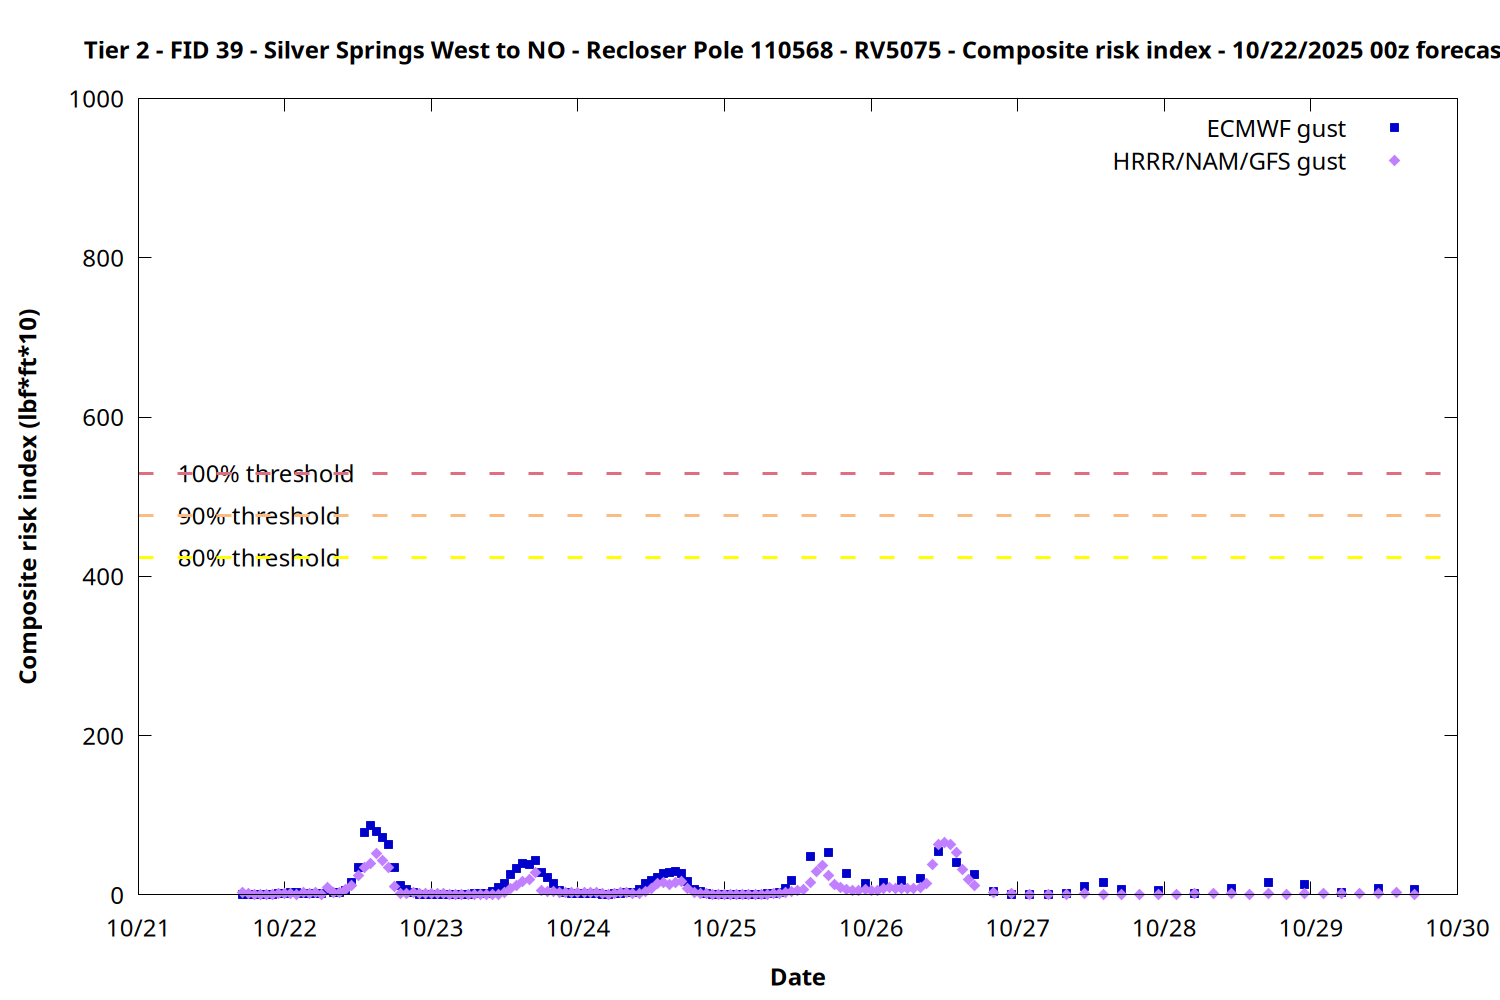This screenshot has height=1000, width=1500.
Task: Click the Date x-axis label
Action: click(797, 977)
